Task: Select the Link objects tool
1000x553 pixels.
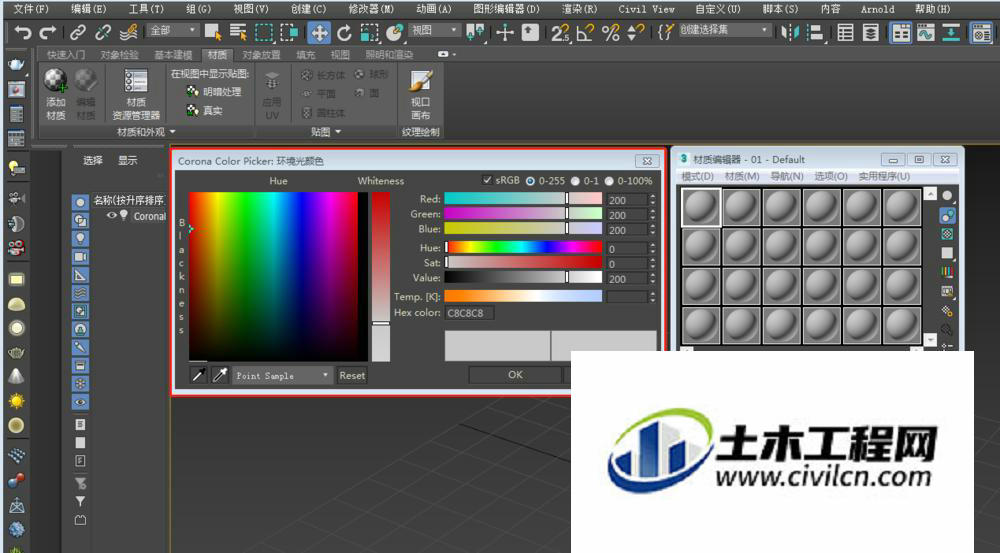Action: (78, 32)
